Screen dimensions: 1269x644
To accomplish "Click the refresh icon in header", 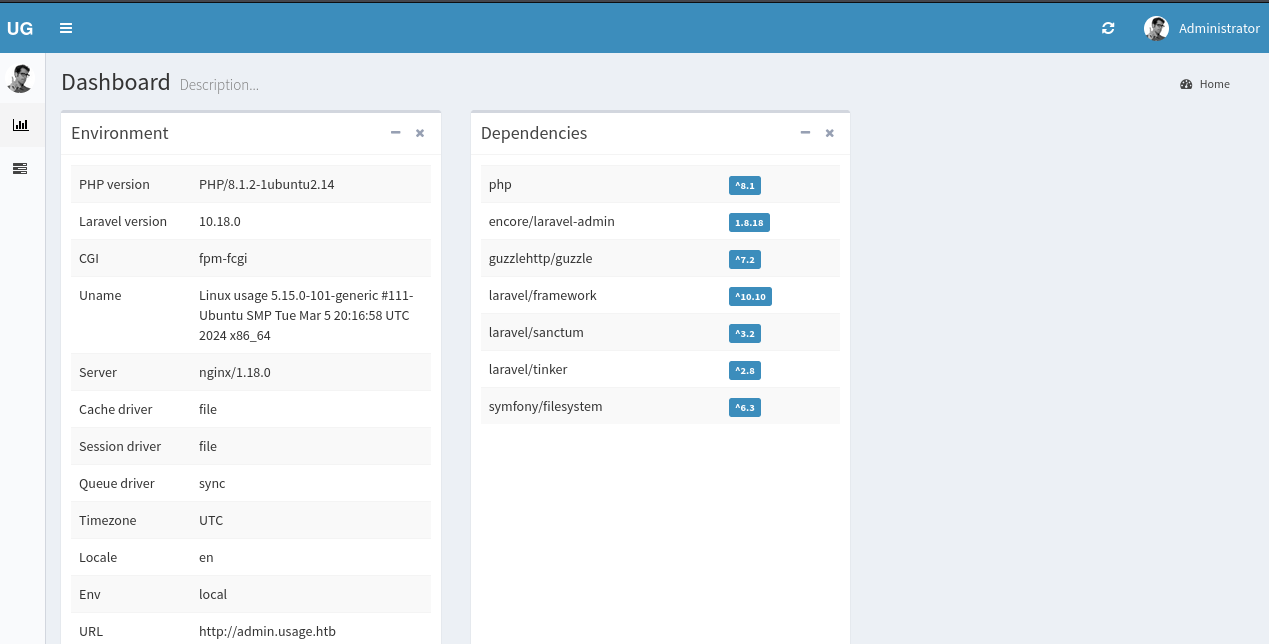I will 1108,28.
